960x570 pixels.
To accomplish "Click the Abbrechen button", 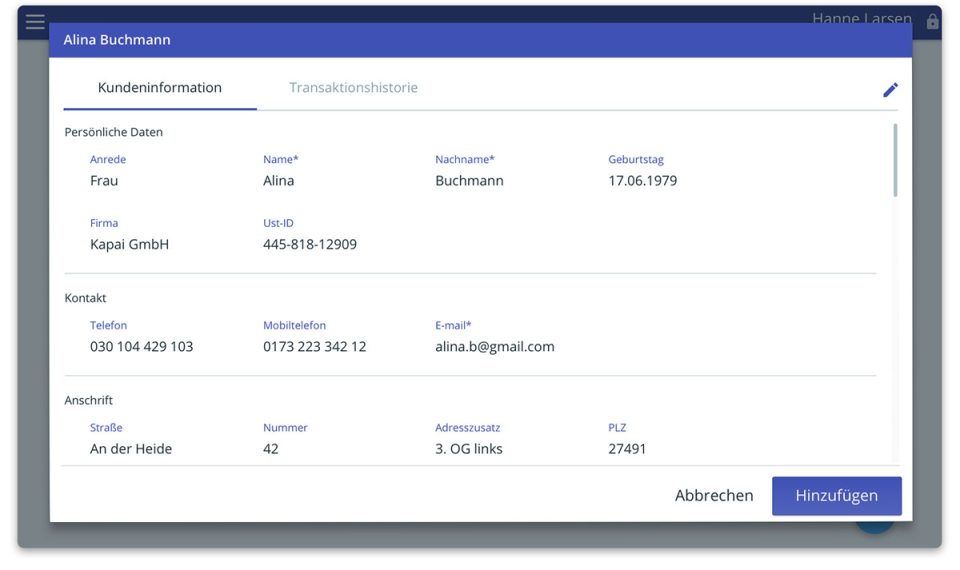I will pos(714,495).
